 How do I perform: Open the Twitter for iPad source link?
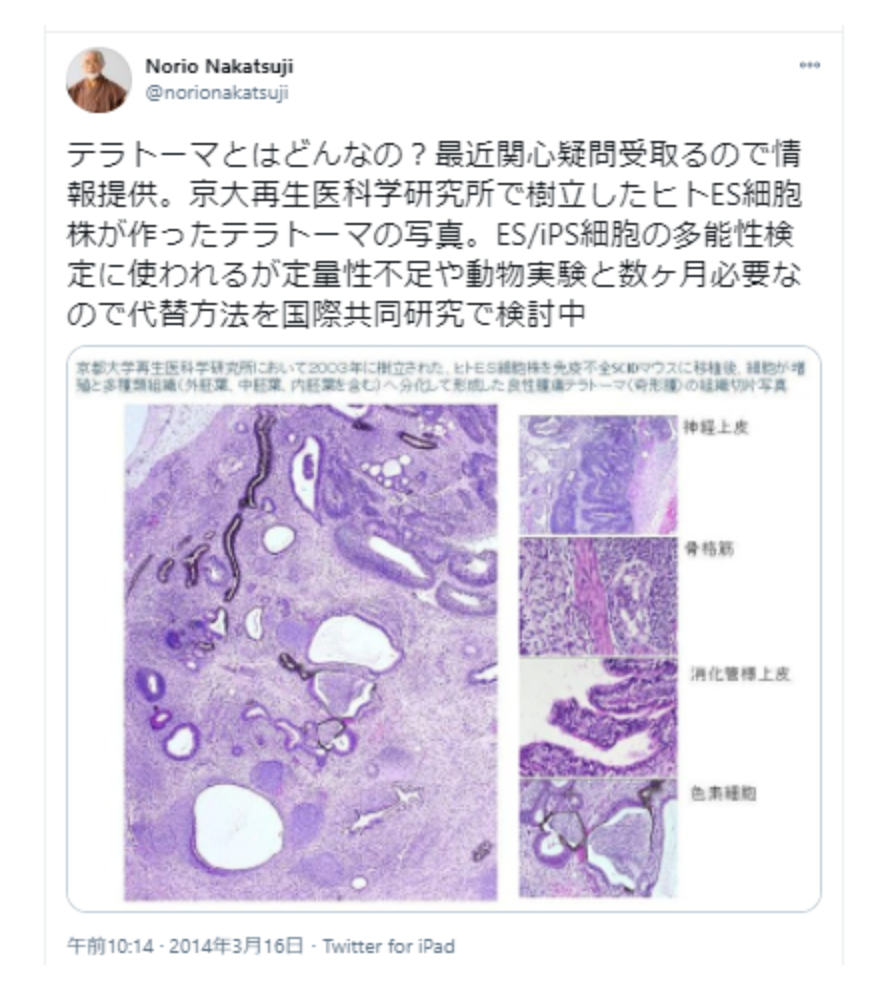pos(388,945)
